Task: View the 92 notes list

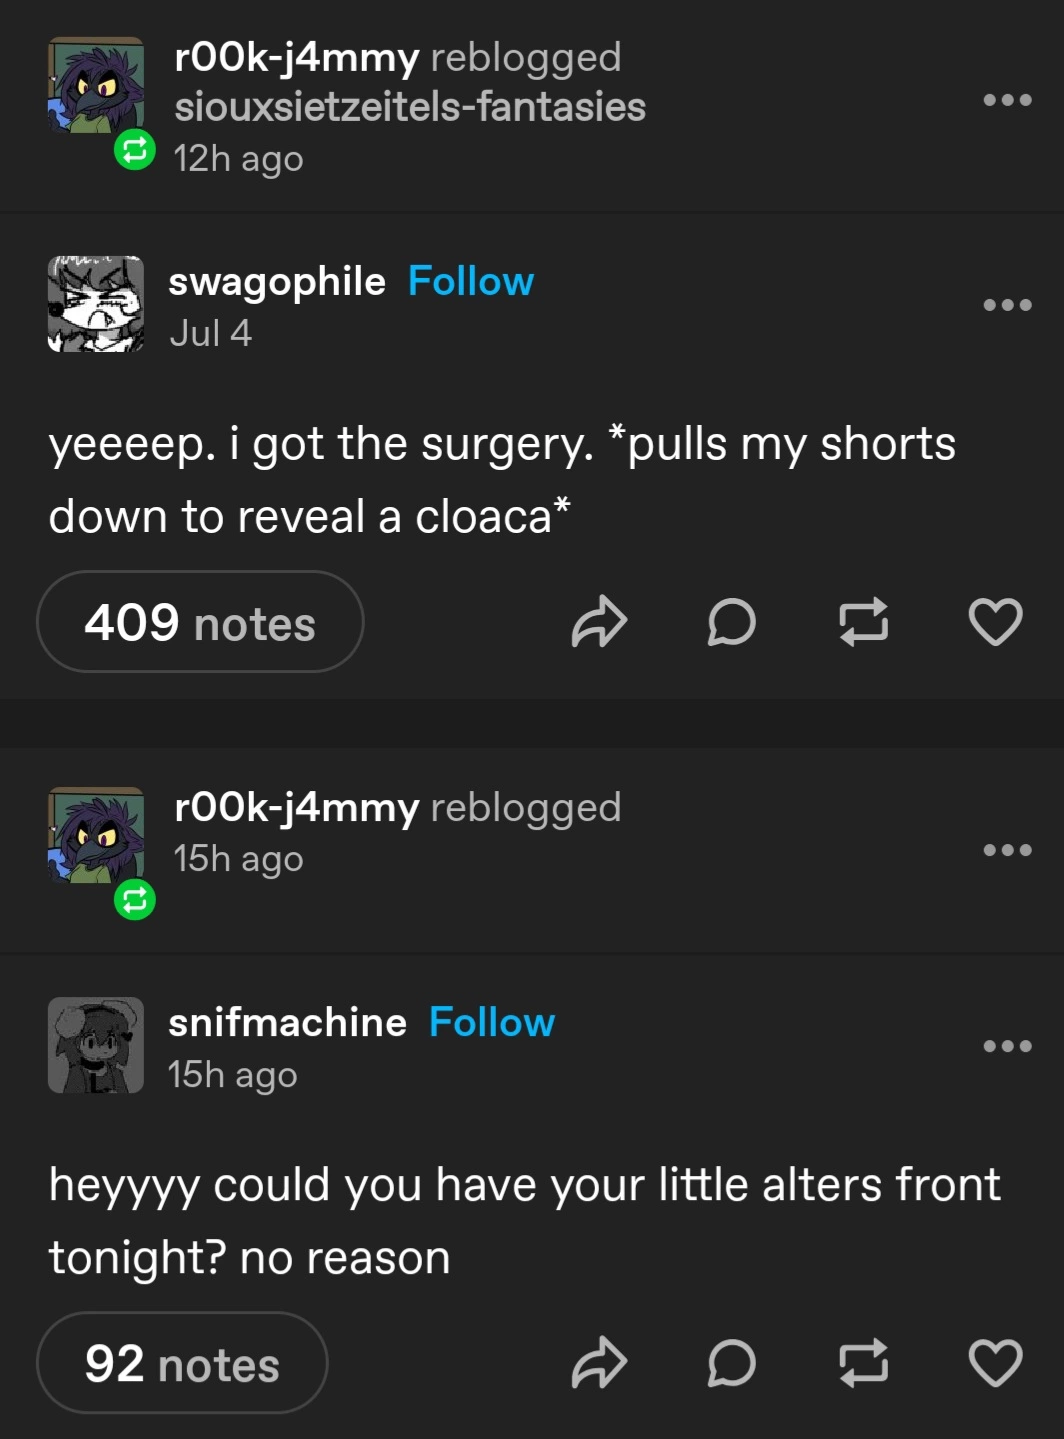Action: (182, 1363)
